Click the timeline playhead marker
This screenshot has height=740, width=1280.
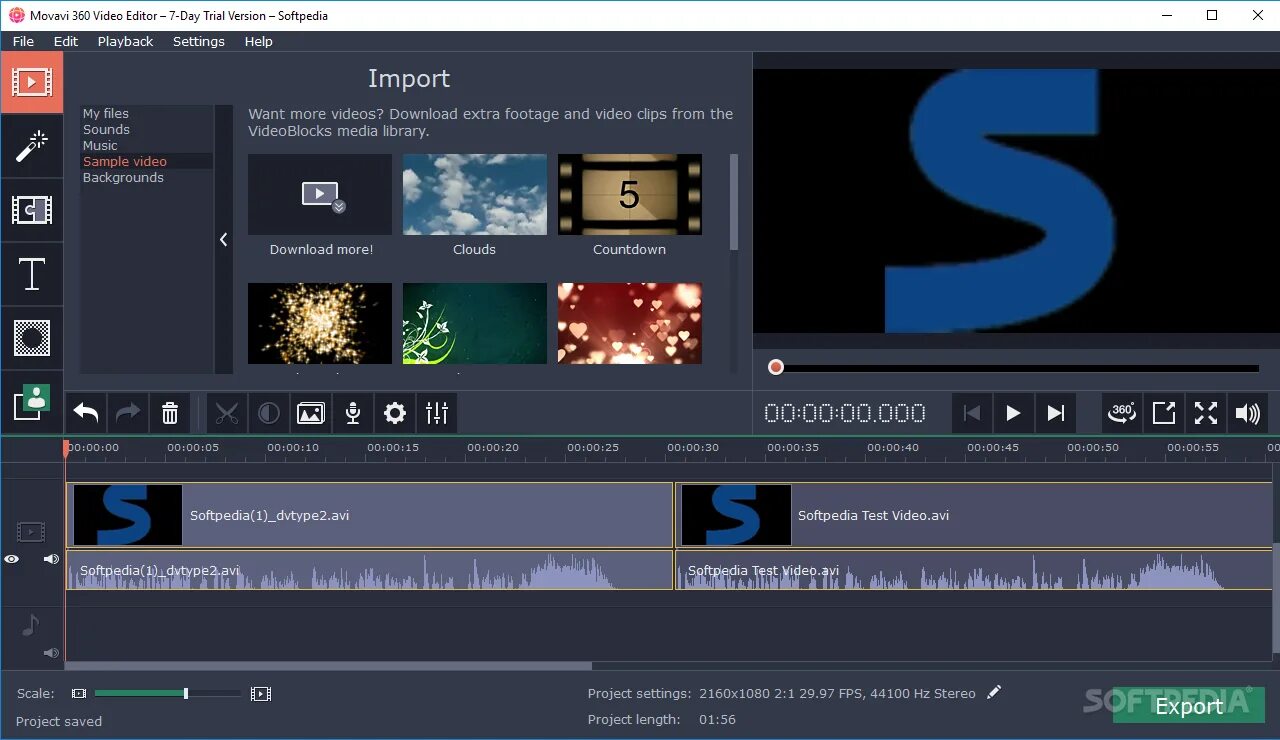(66, 449)
